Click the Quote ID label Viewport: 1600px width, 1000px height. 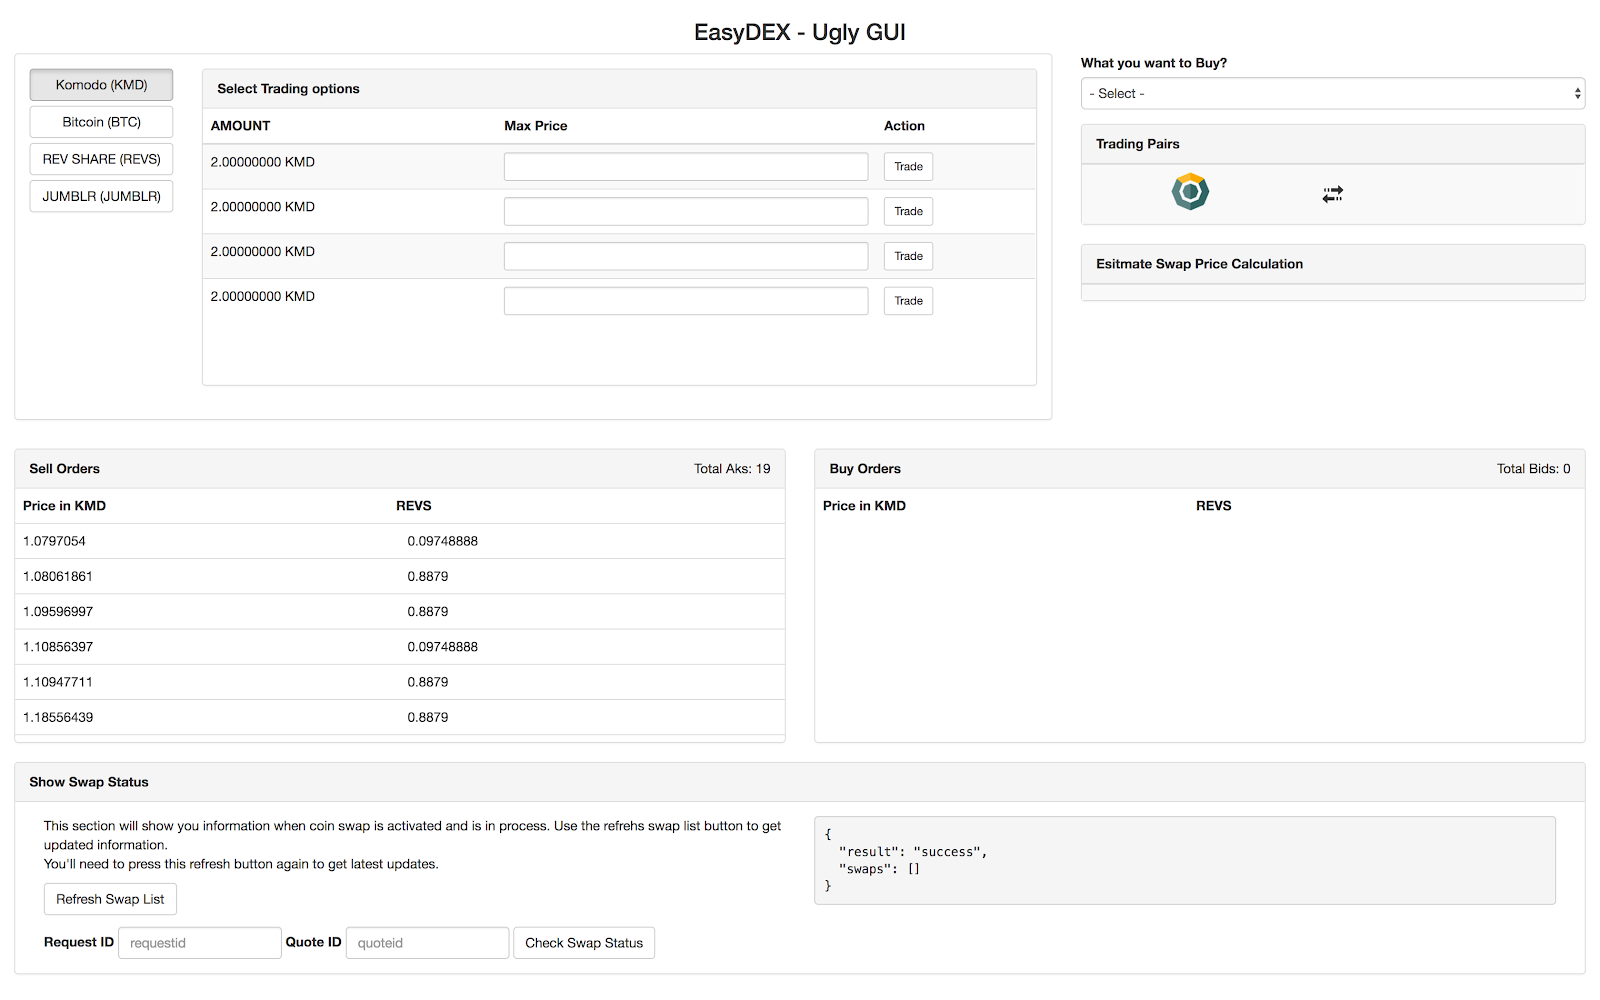pyautogui.click(x=314, y=942)
